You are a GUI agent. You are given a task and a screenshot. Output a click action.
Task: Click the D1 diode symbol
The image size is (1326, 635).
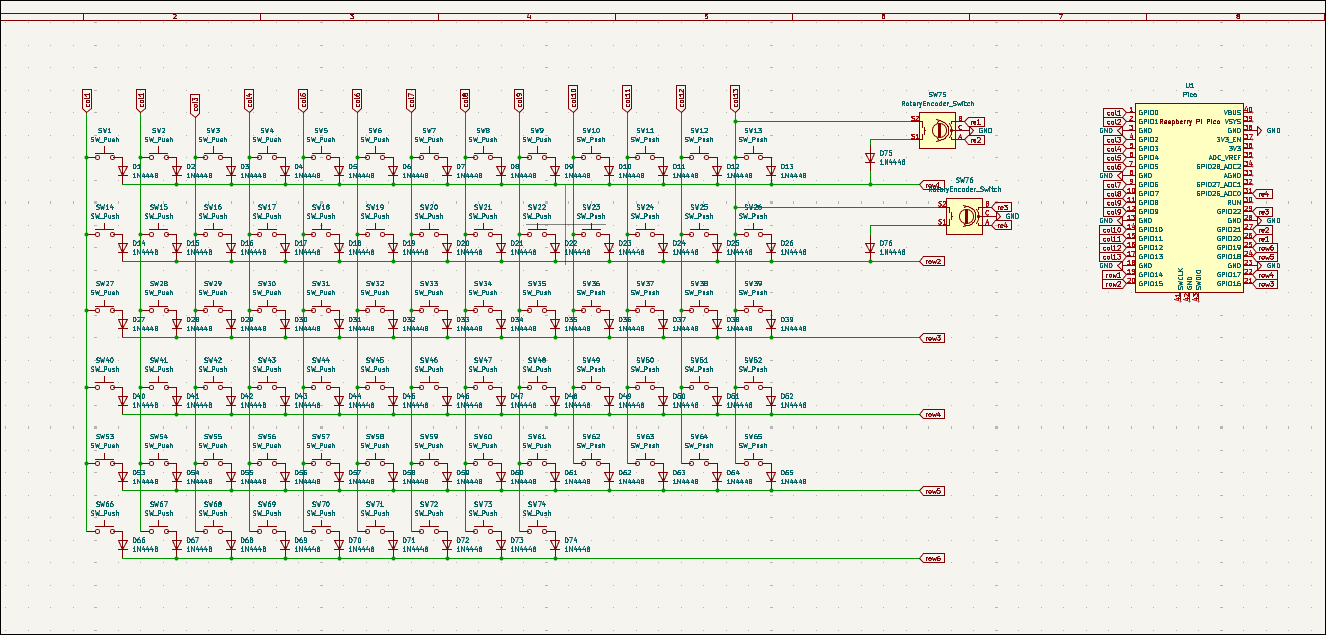122,171
